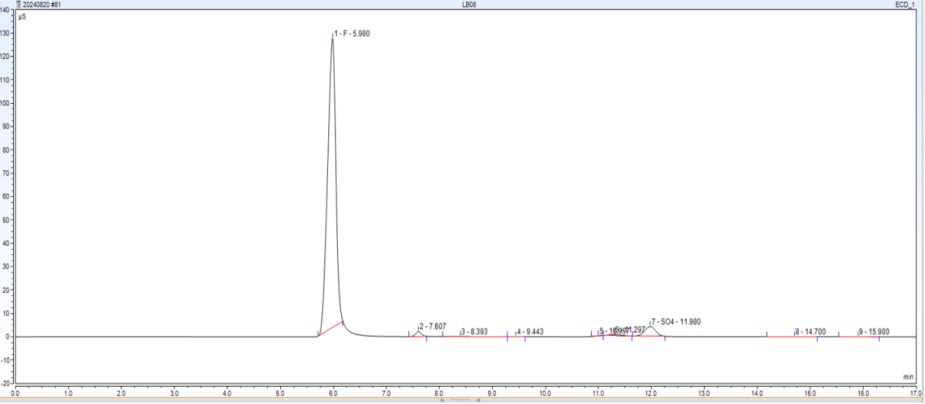Click the apex of the fluoride peak
This screenshot has height=404, width=925.
pyautogui.click(x=332, y=38)
